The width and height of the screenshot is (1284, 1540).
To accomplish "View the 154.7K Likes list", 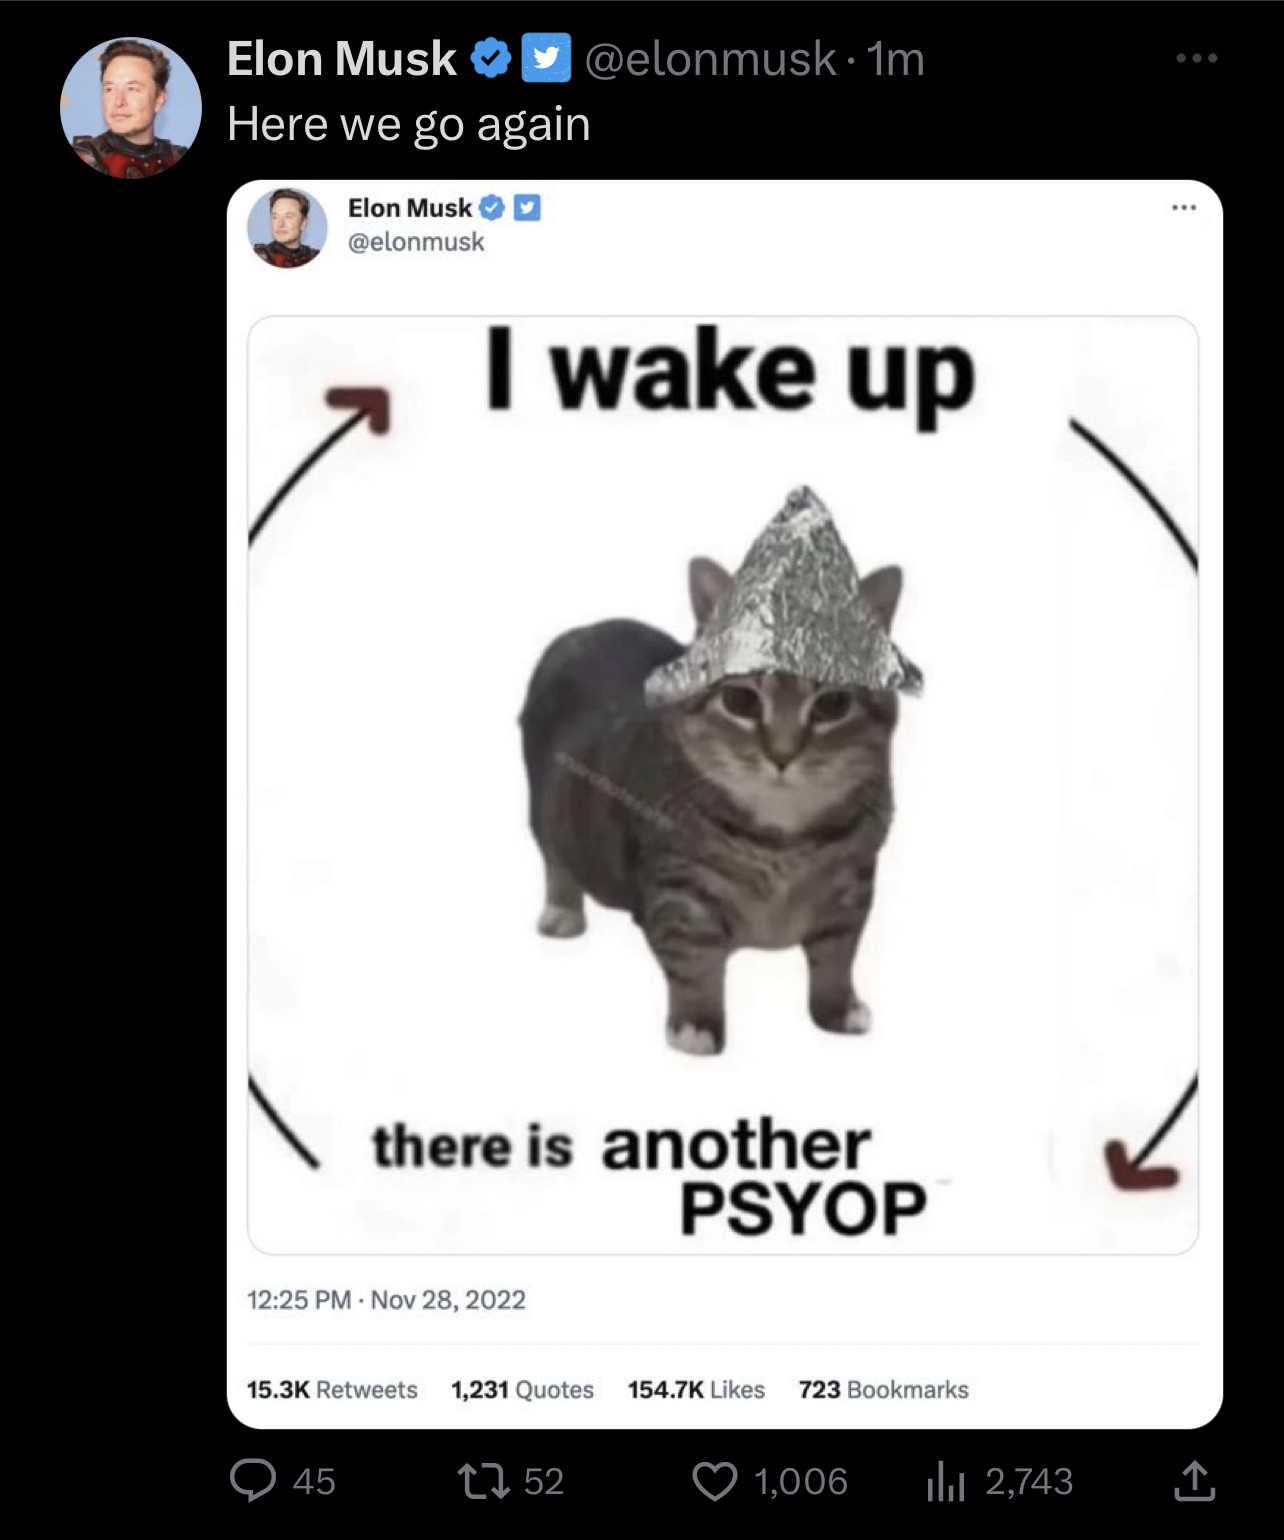I will (x=696, y=1390).
